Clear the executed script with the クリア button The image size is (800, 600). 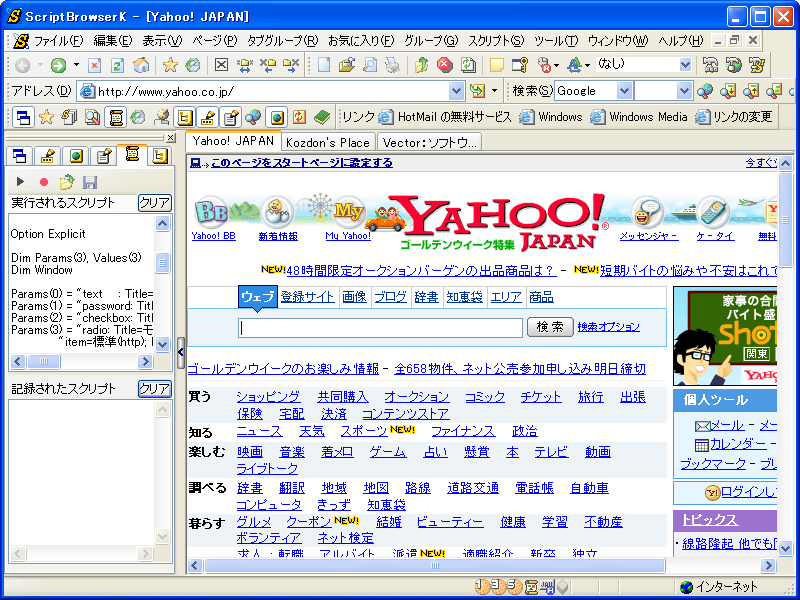click(155, 200)
